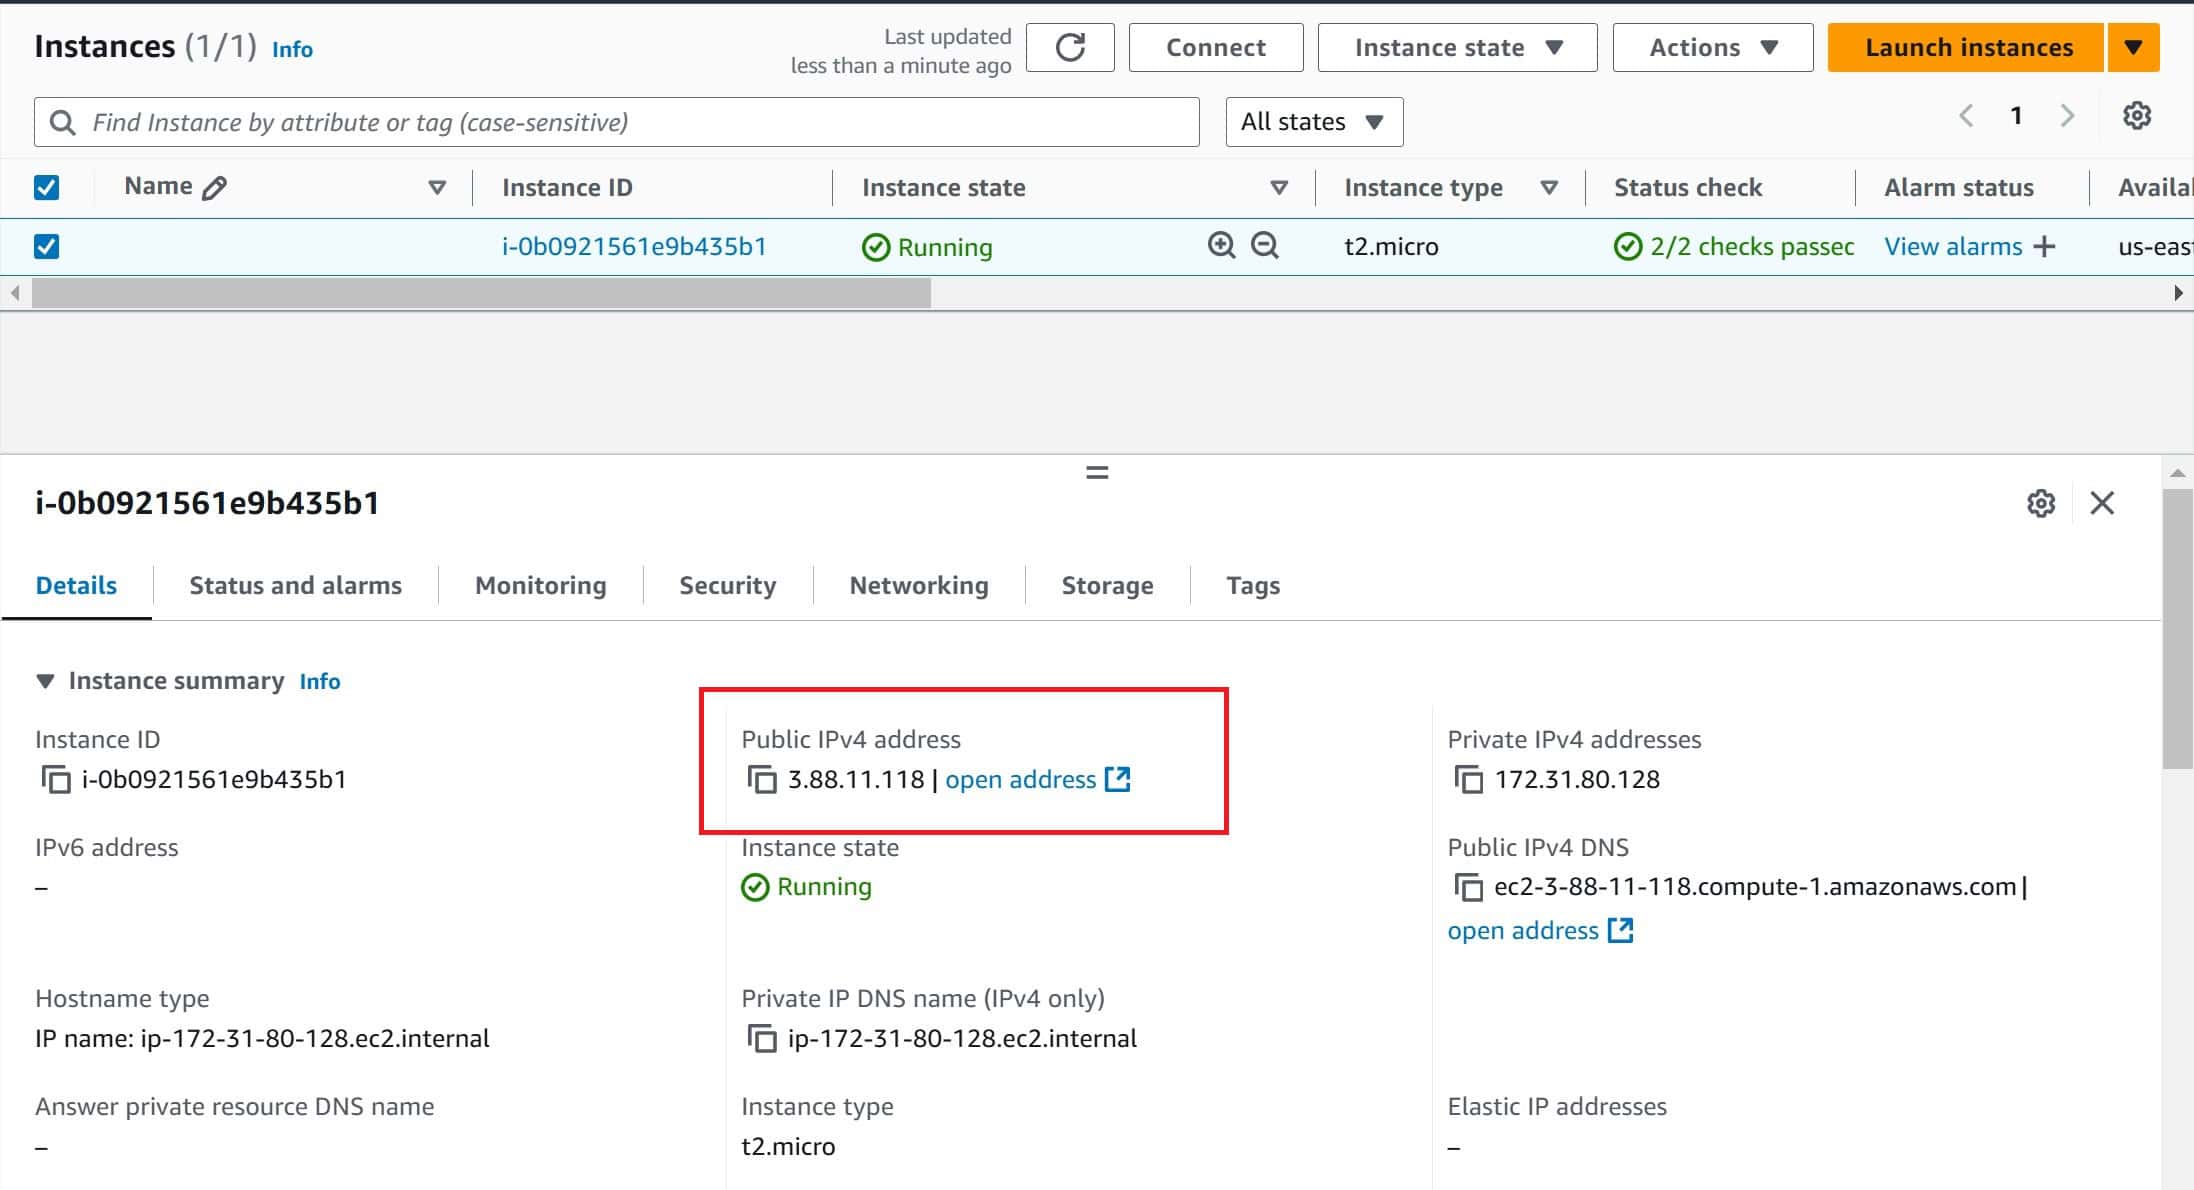Click the zoom-in icon beside Running state
Screen dimensions: 2194x1190
[x=1221, y=245]
